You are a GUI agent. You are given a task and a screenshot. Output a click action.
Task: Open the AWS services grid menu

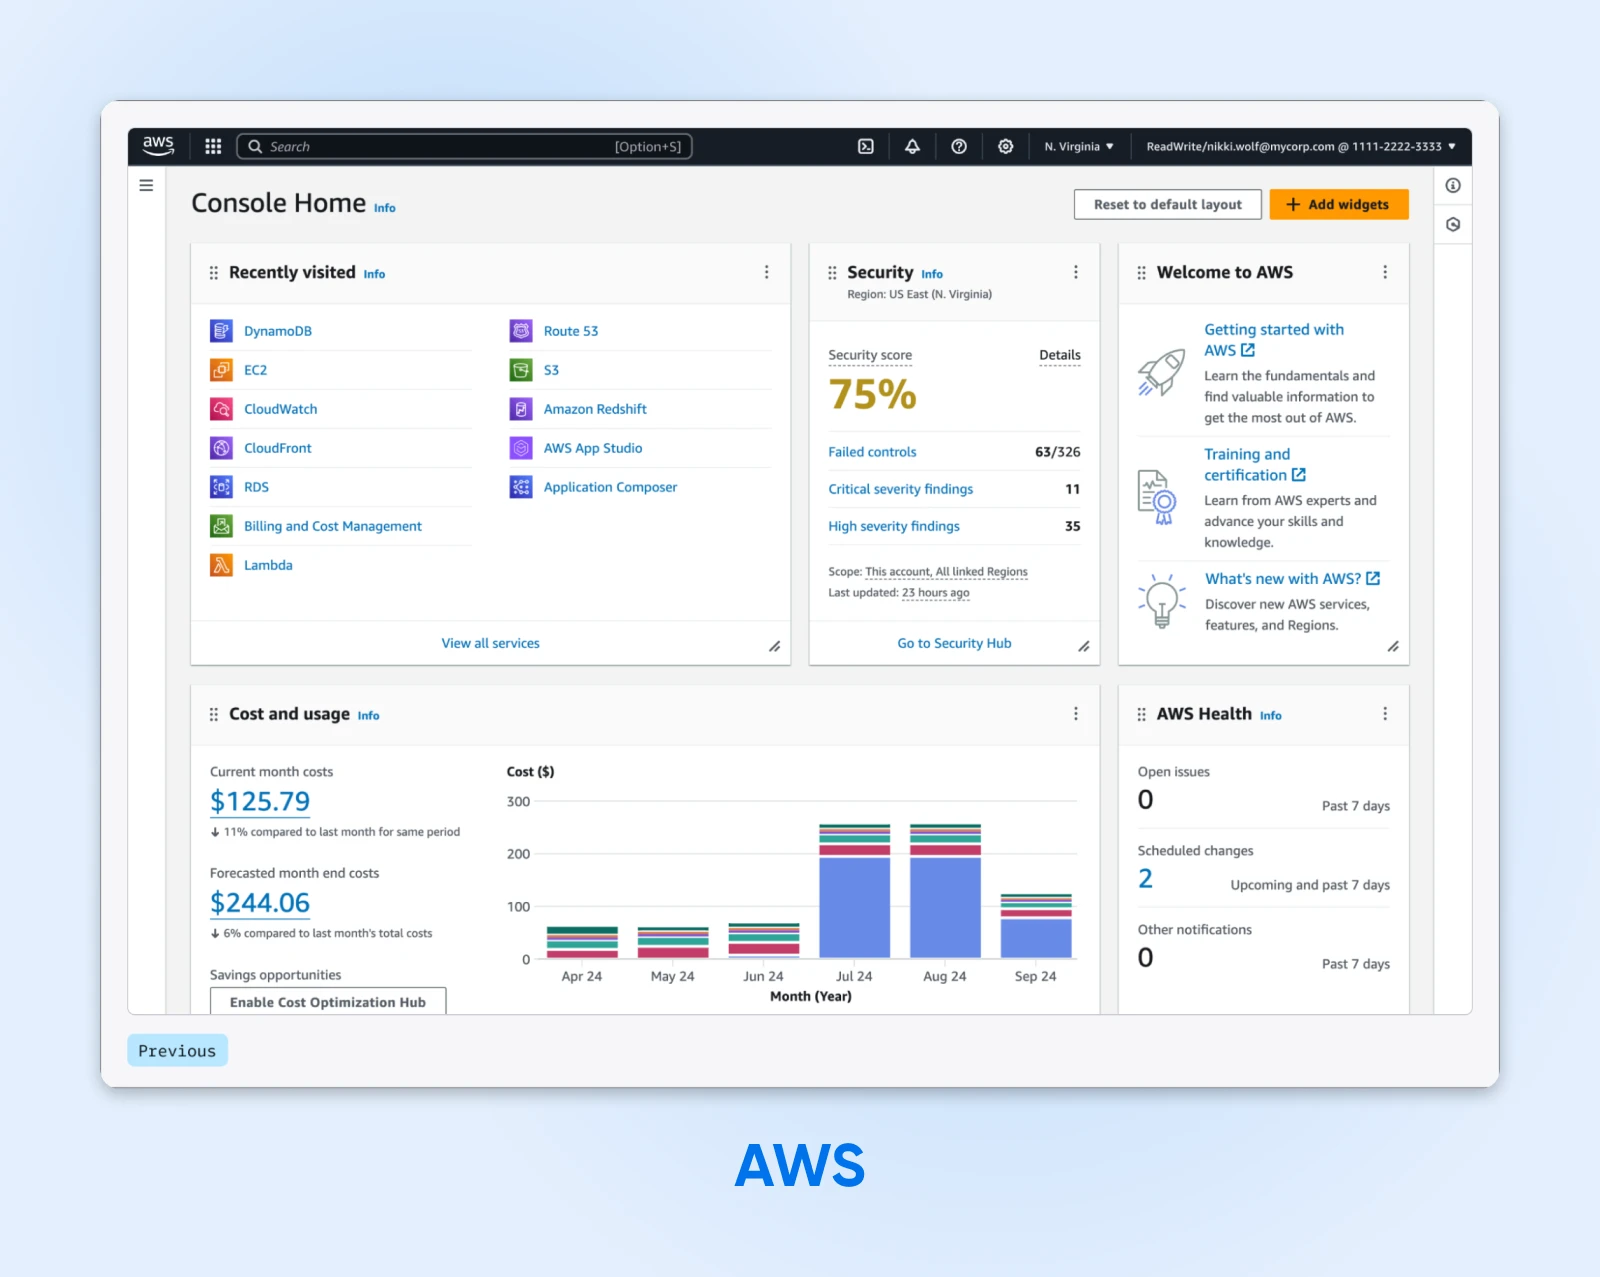pyautogui.click(x=213, y=147)
